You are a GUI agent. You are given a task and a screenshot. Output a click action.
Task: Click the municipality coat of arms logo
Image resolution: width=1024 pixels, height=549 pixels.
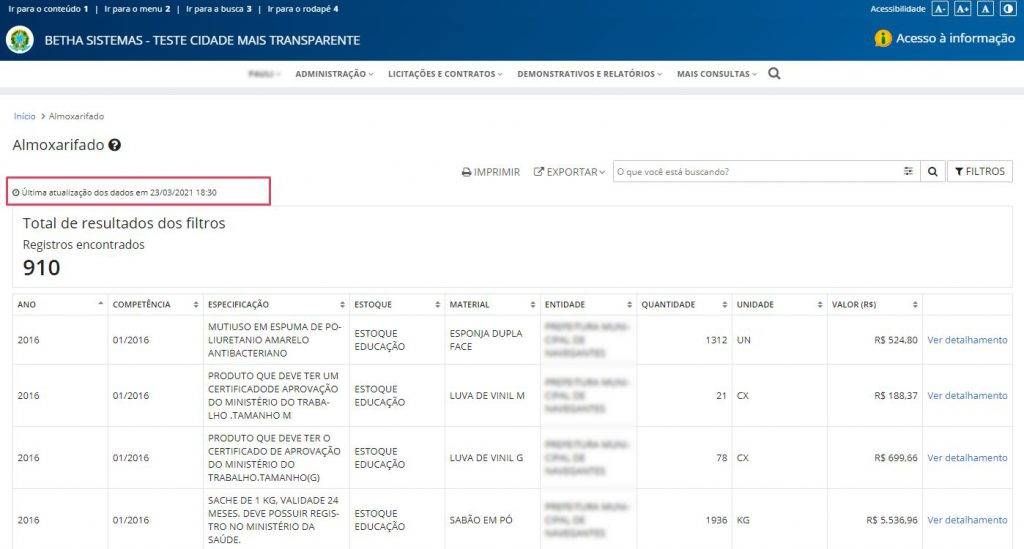[19, 40]
